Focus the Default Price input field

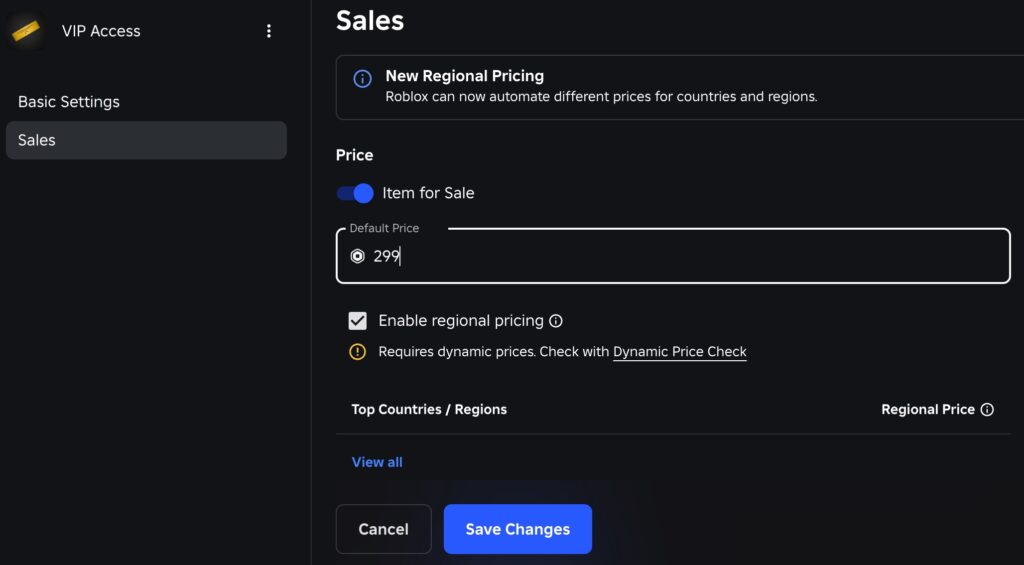673,256
